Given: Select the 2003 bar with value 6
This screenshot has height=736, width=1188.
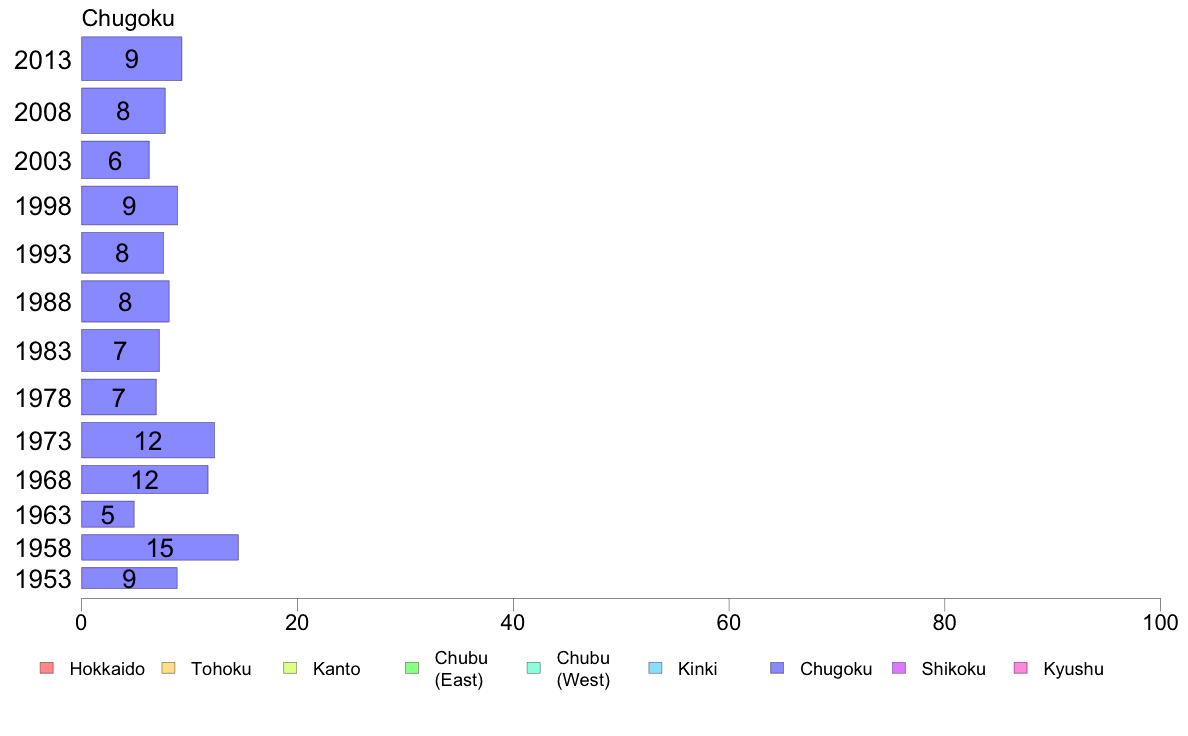Looking at the screenshot, I should [115, 160].
